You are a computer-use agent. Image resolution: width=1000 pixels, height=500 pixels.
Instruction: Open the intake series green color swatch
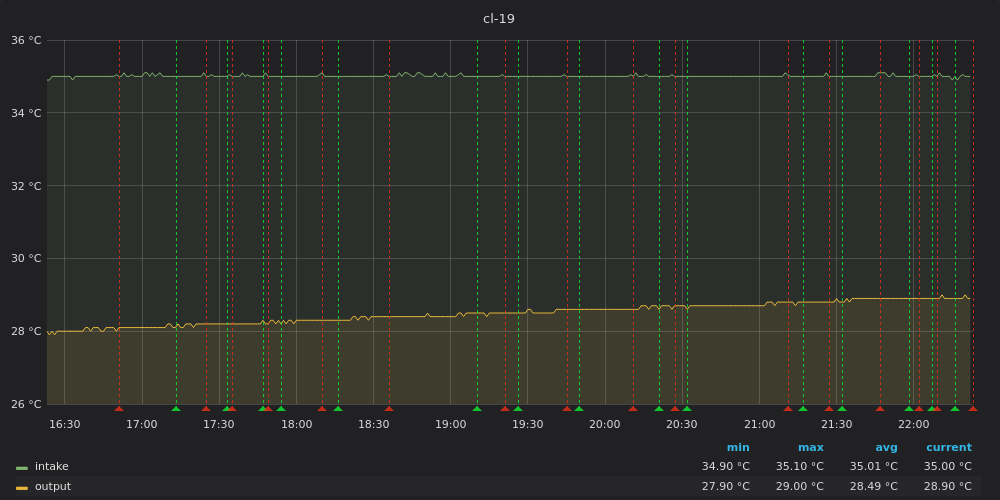click(x=22, y=467)
